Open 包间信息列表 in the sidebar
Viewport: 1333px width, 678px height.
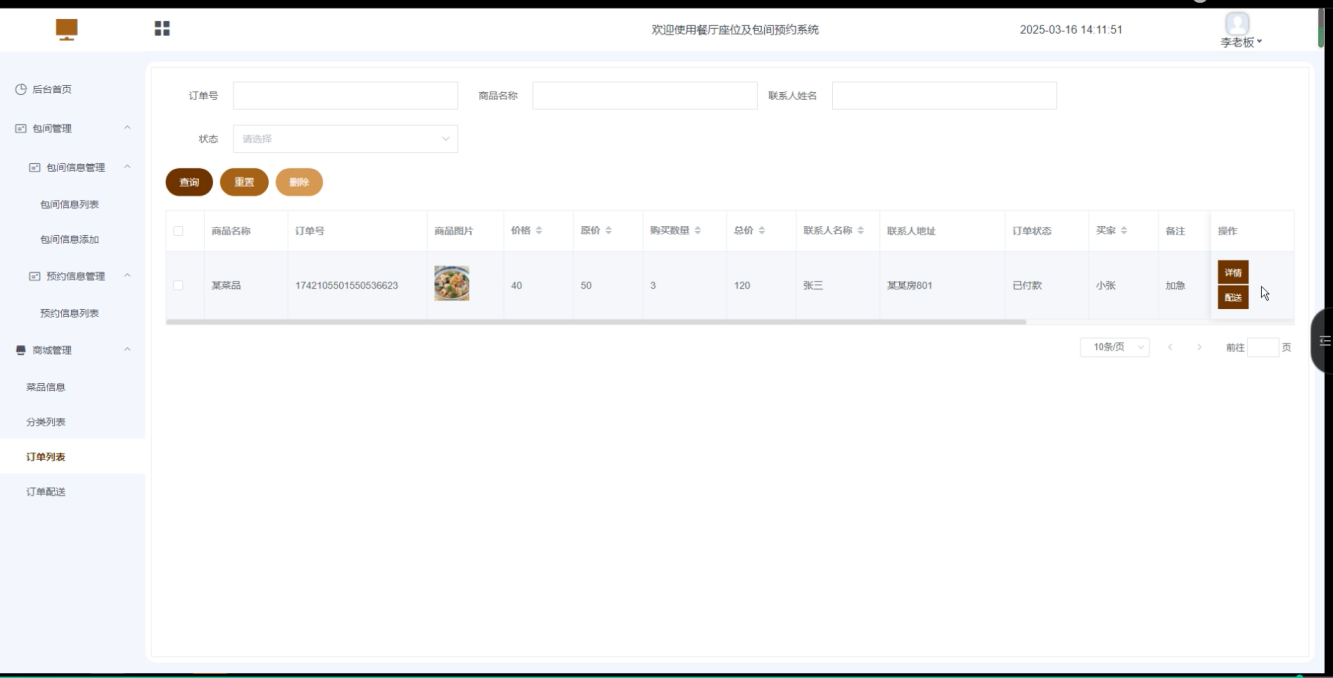click(72, 205)
